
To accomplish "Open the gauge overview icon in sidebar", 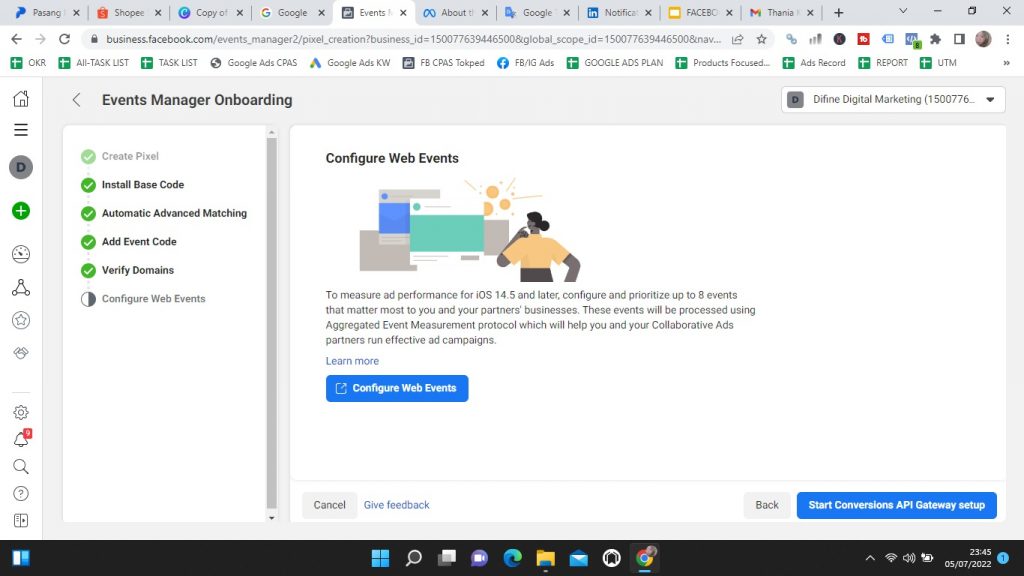I will point(20,253).
